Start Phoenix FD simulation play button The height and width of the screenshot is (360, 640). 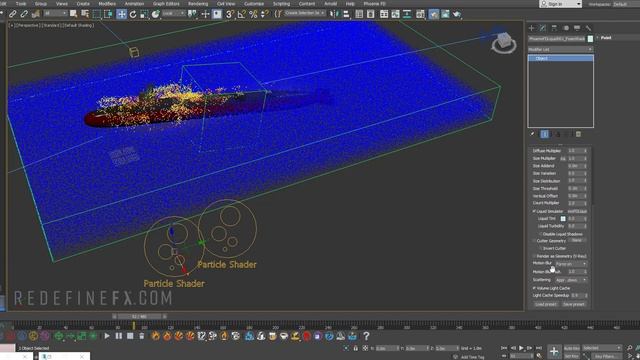click(107, 336)
